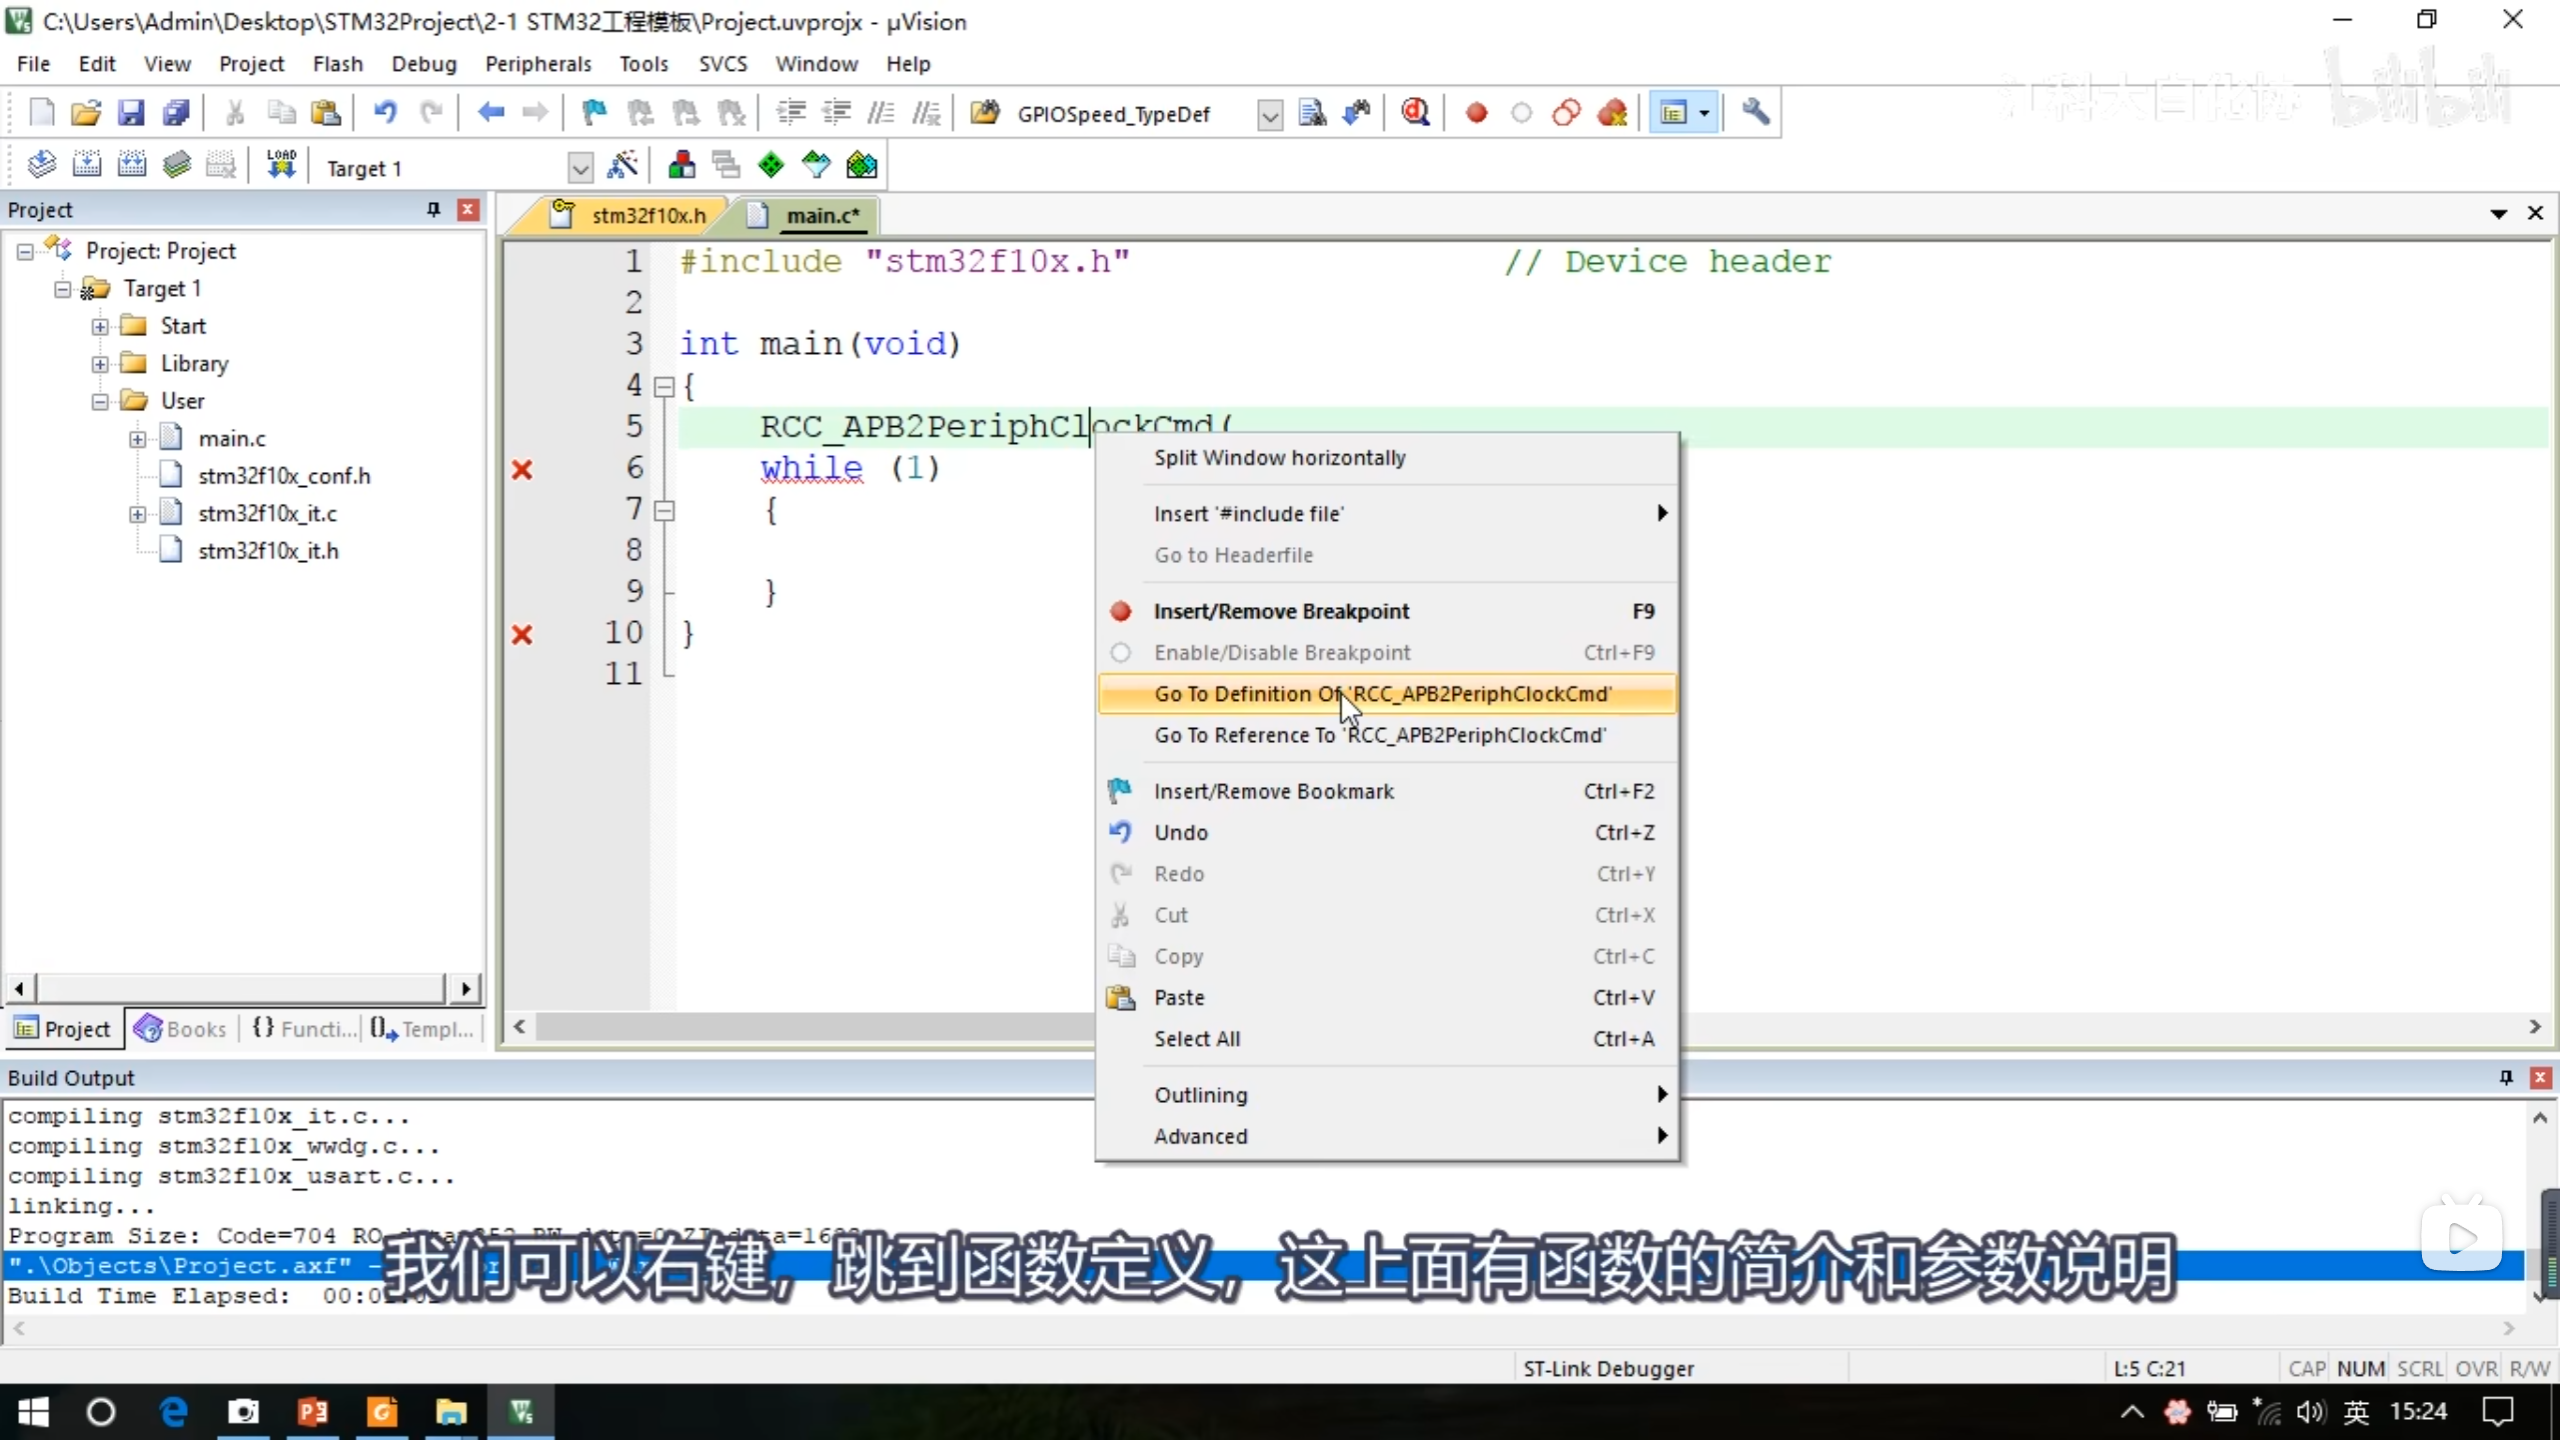Open the Target 1 dropdown
This screenshot has width=2560, height=1440.
point(580,168)
